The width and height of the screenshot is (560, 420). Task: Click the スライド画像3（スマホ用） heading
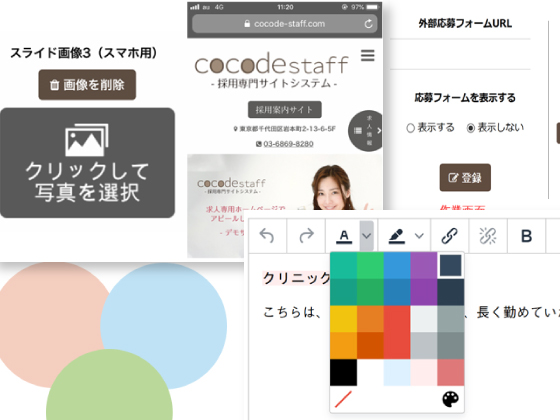tap(84, 53)
